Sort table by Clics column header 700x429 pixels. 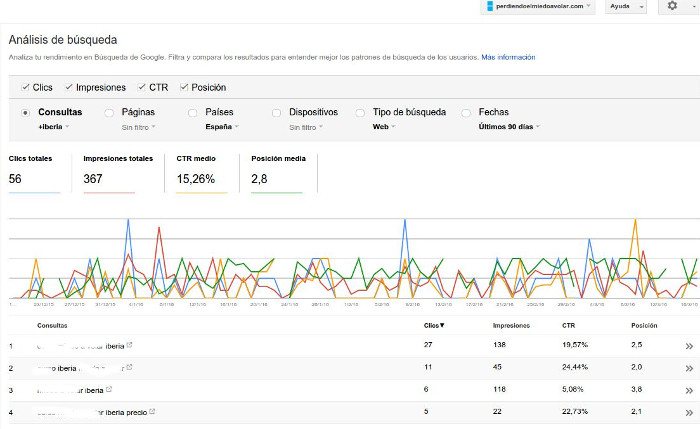point(434,325)
